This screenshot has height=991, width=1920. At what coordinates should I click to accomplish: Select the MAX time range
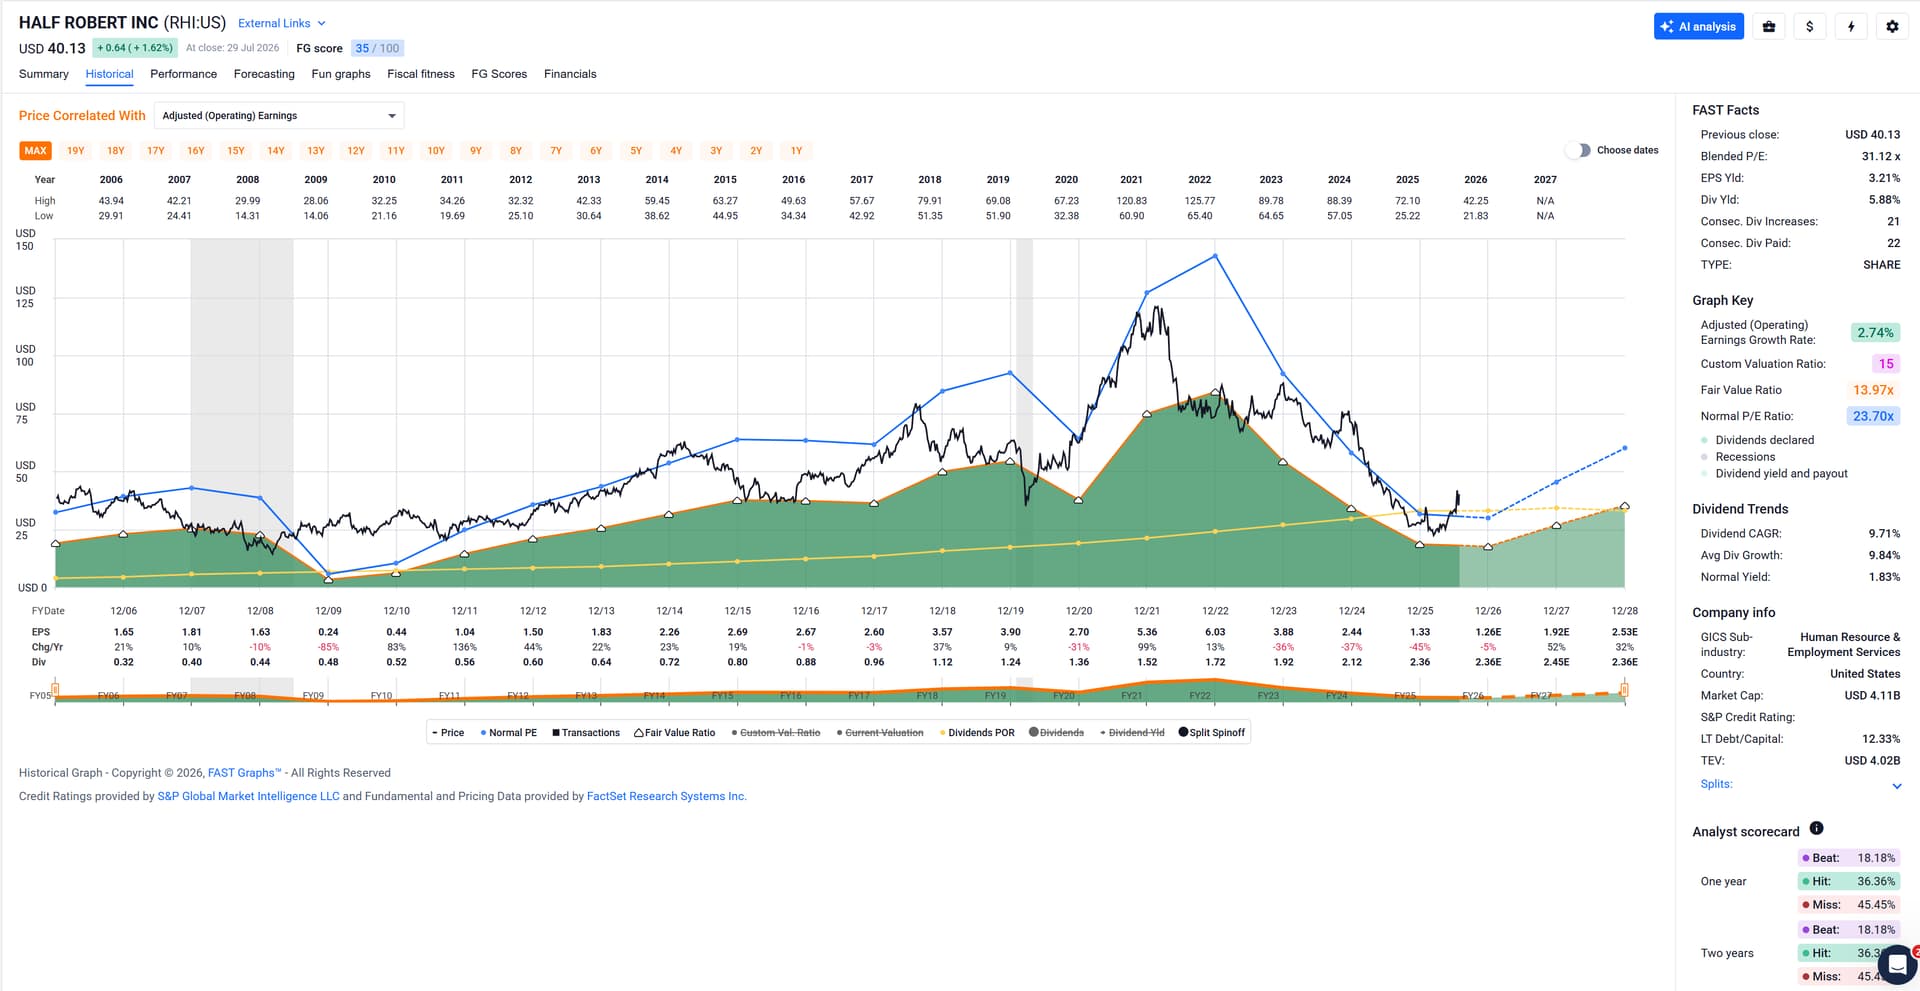36,151
